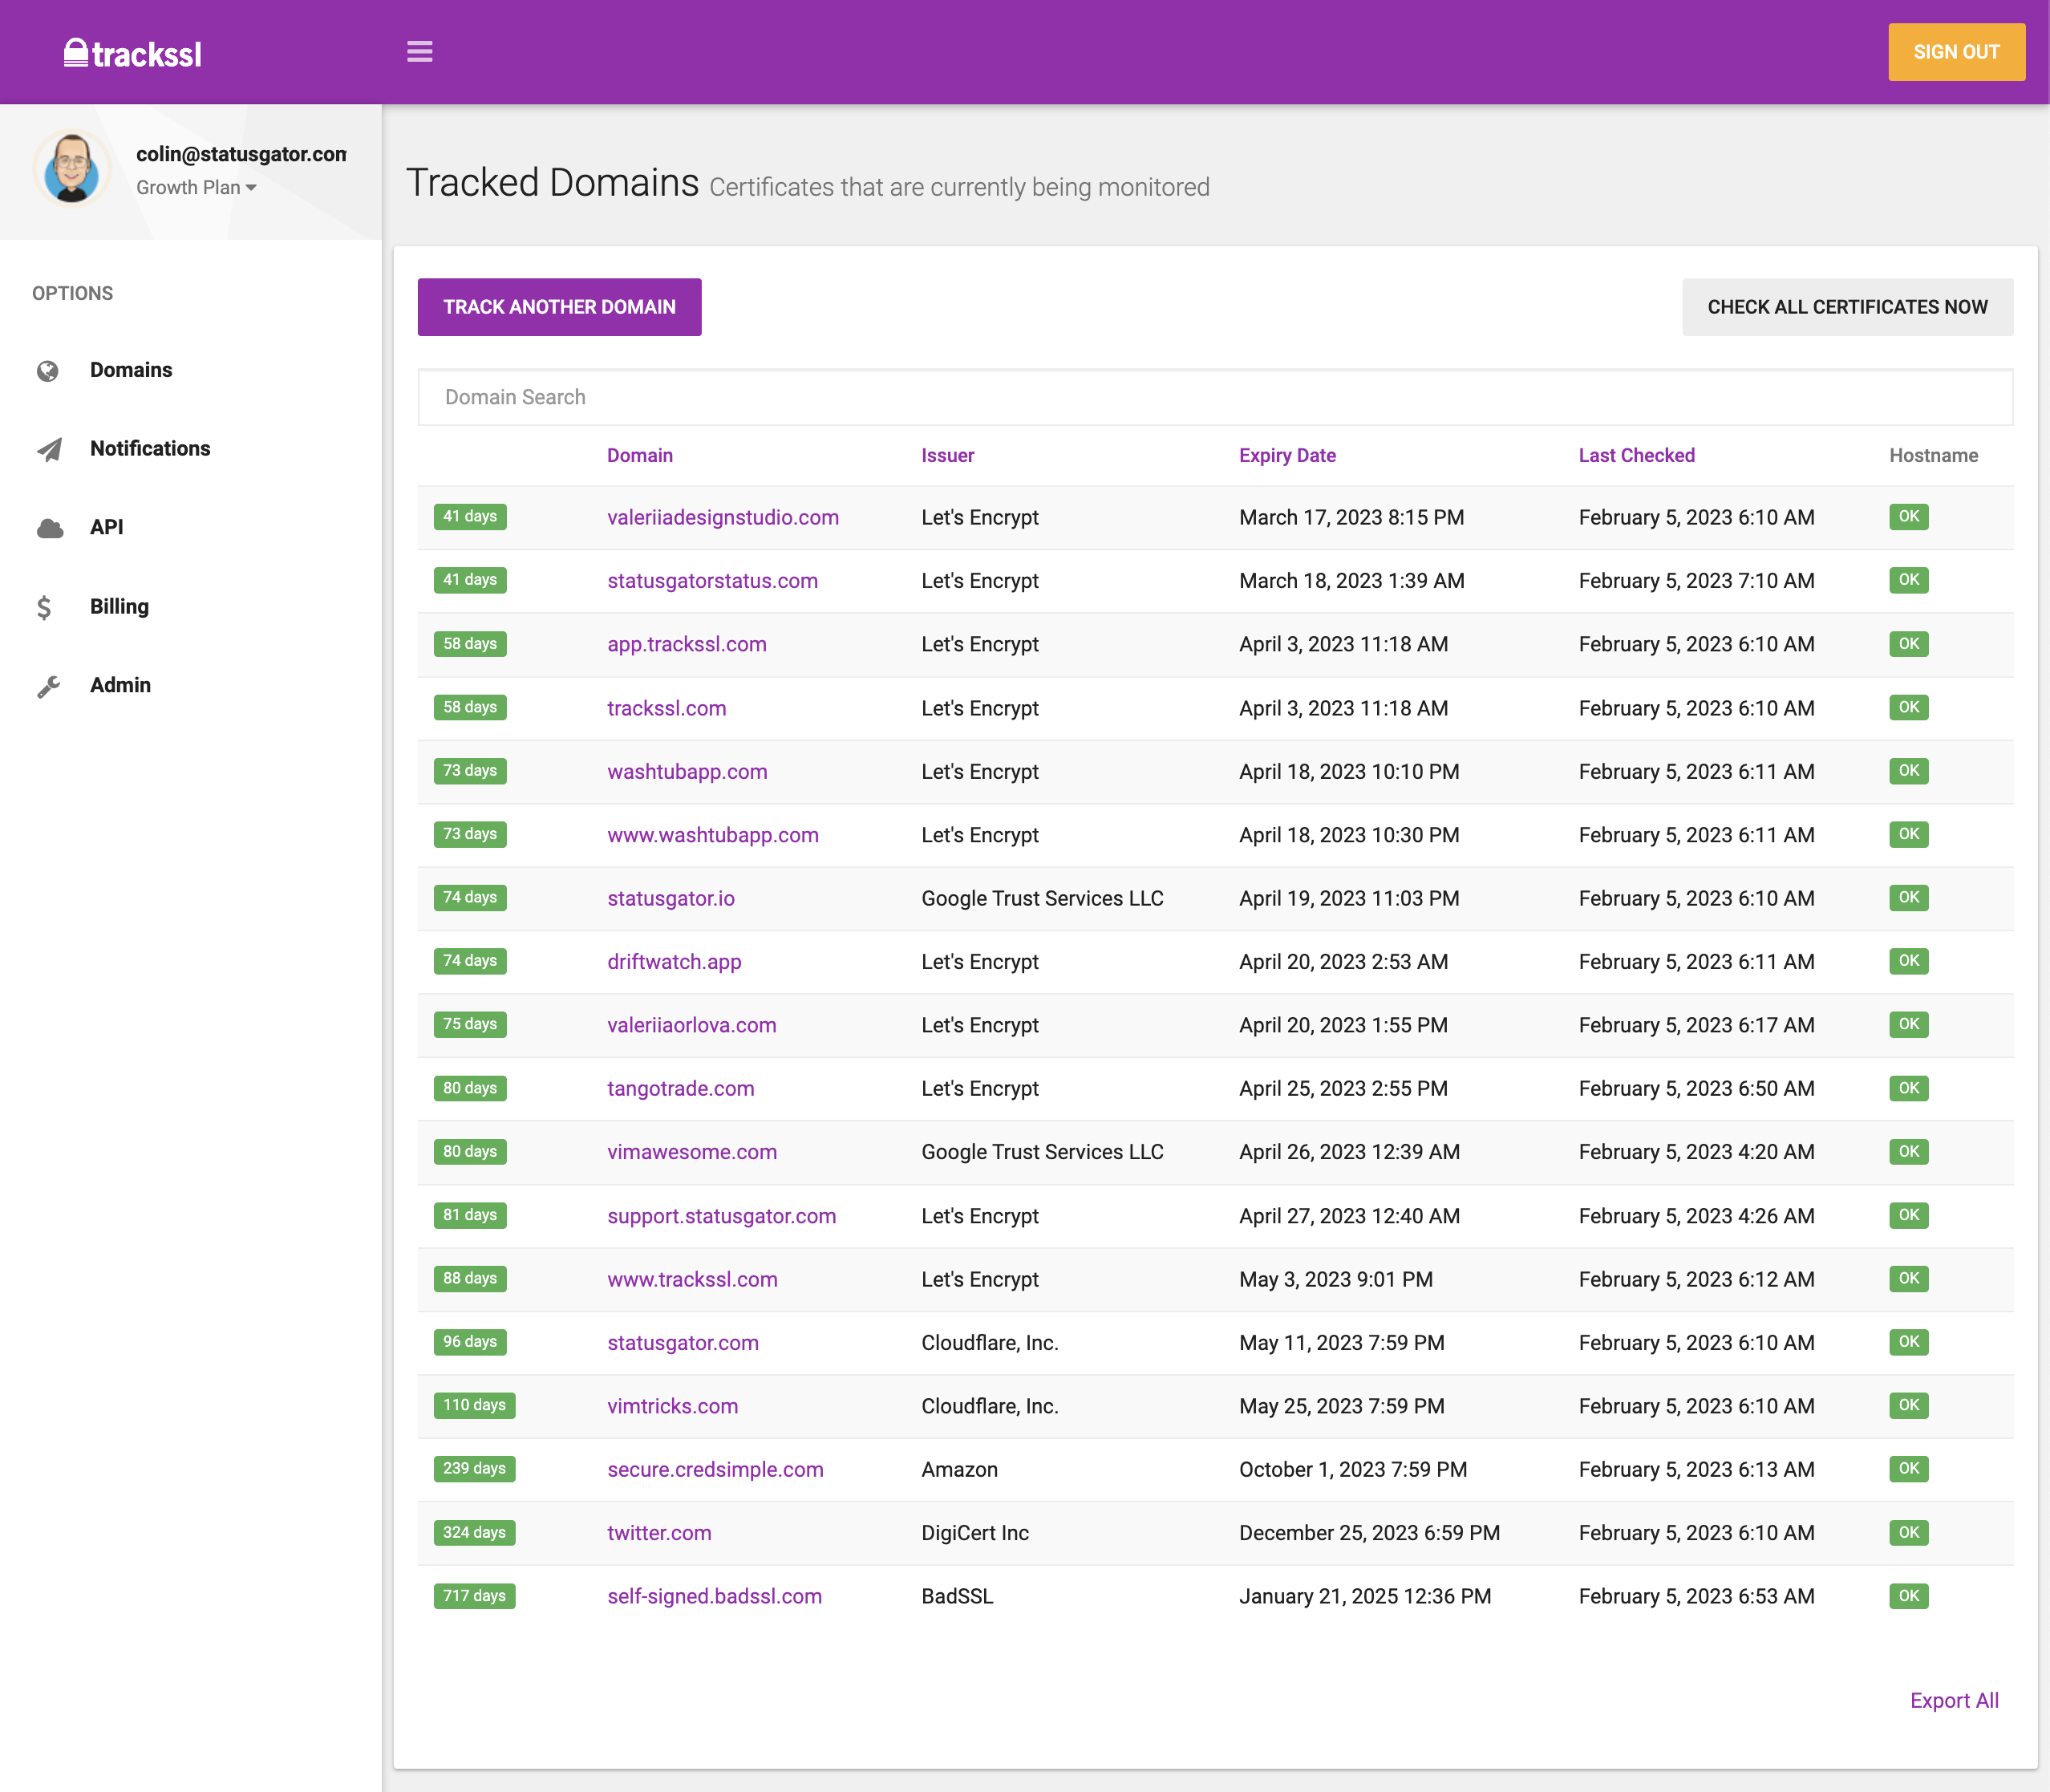Image resolution: width=2050 pixels, height=1792 pixels.
Task: Expand the Growth Plan dropdown
Action: (x=196, y=188)
